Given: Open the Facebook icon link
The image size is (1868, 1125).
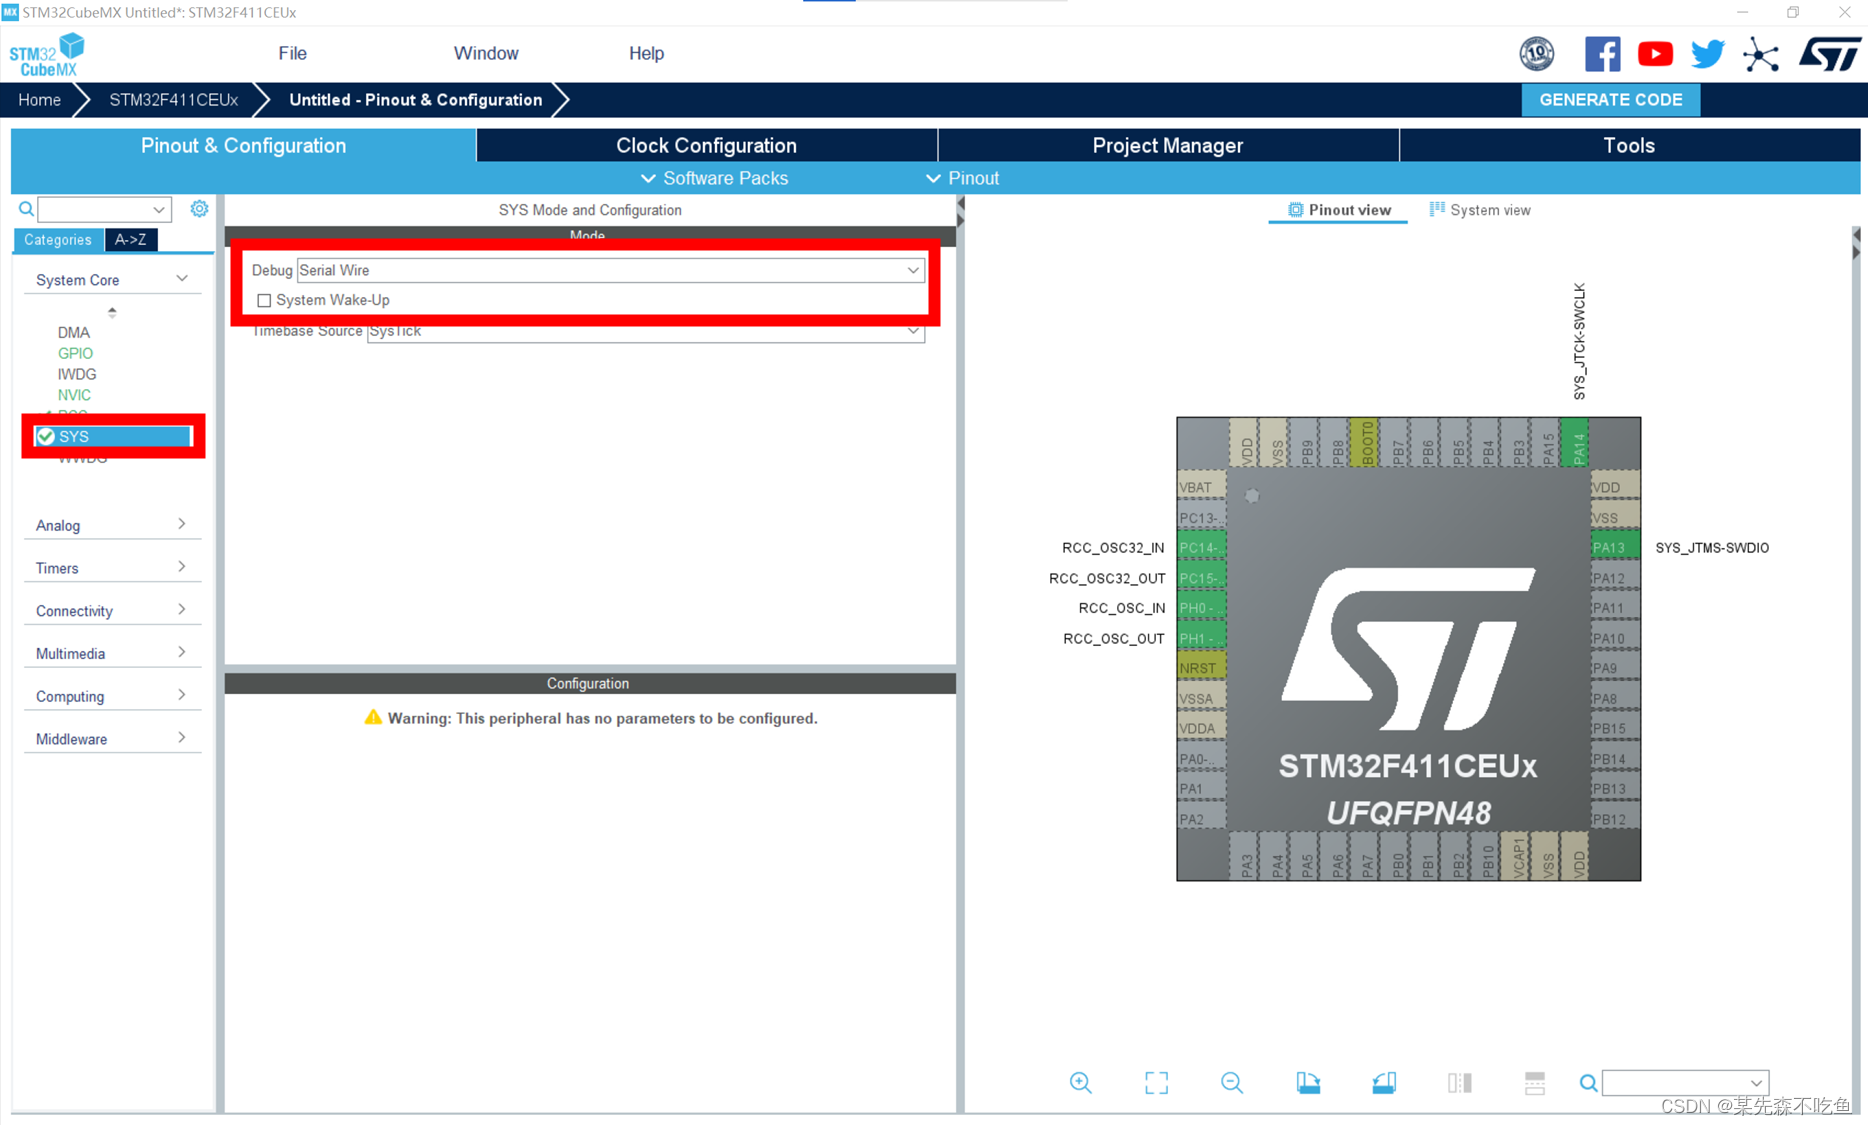Looking at the screenshot, I should pyautogui.click(x=1602, y=54).
